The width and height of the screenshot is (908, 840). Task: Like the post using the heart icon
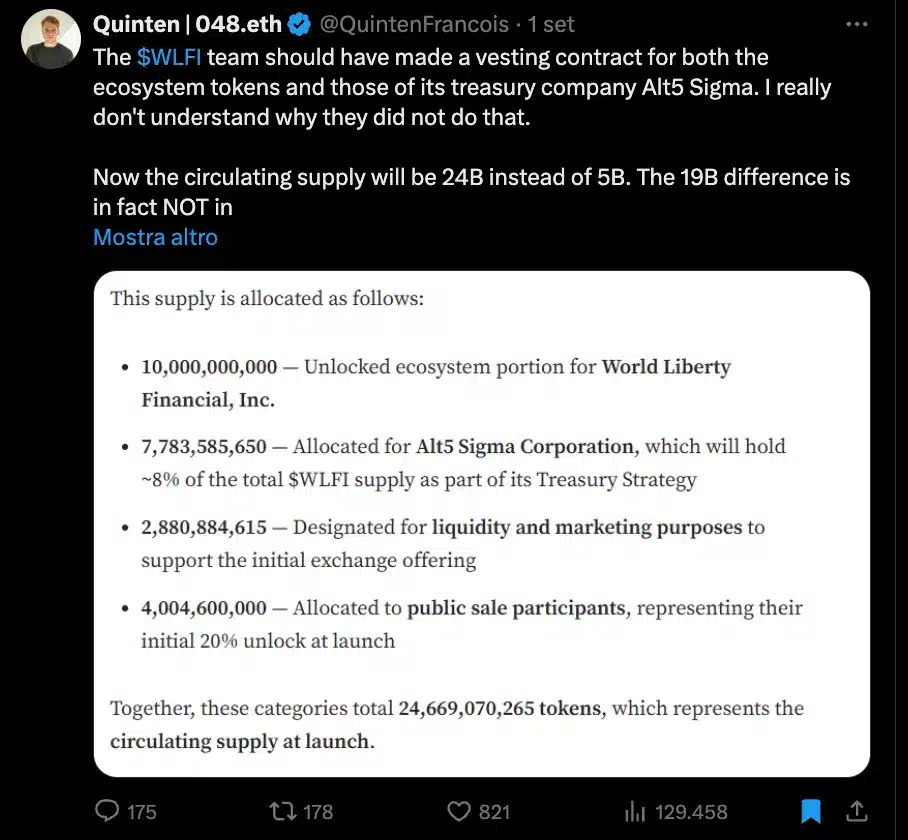pyautogui.click(x=458, y=811)
